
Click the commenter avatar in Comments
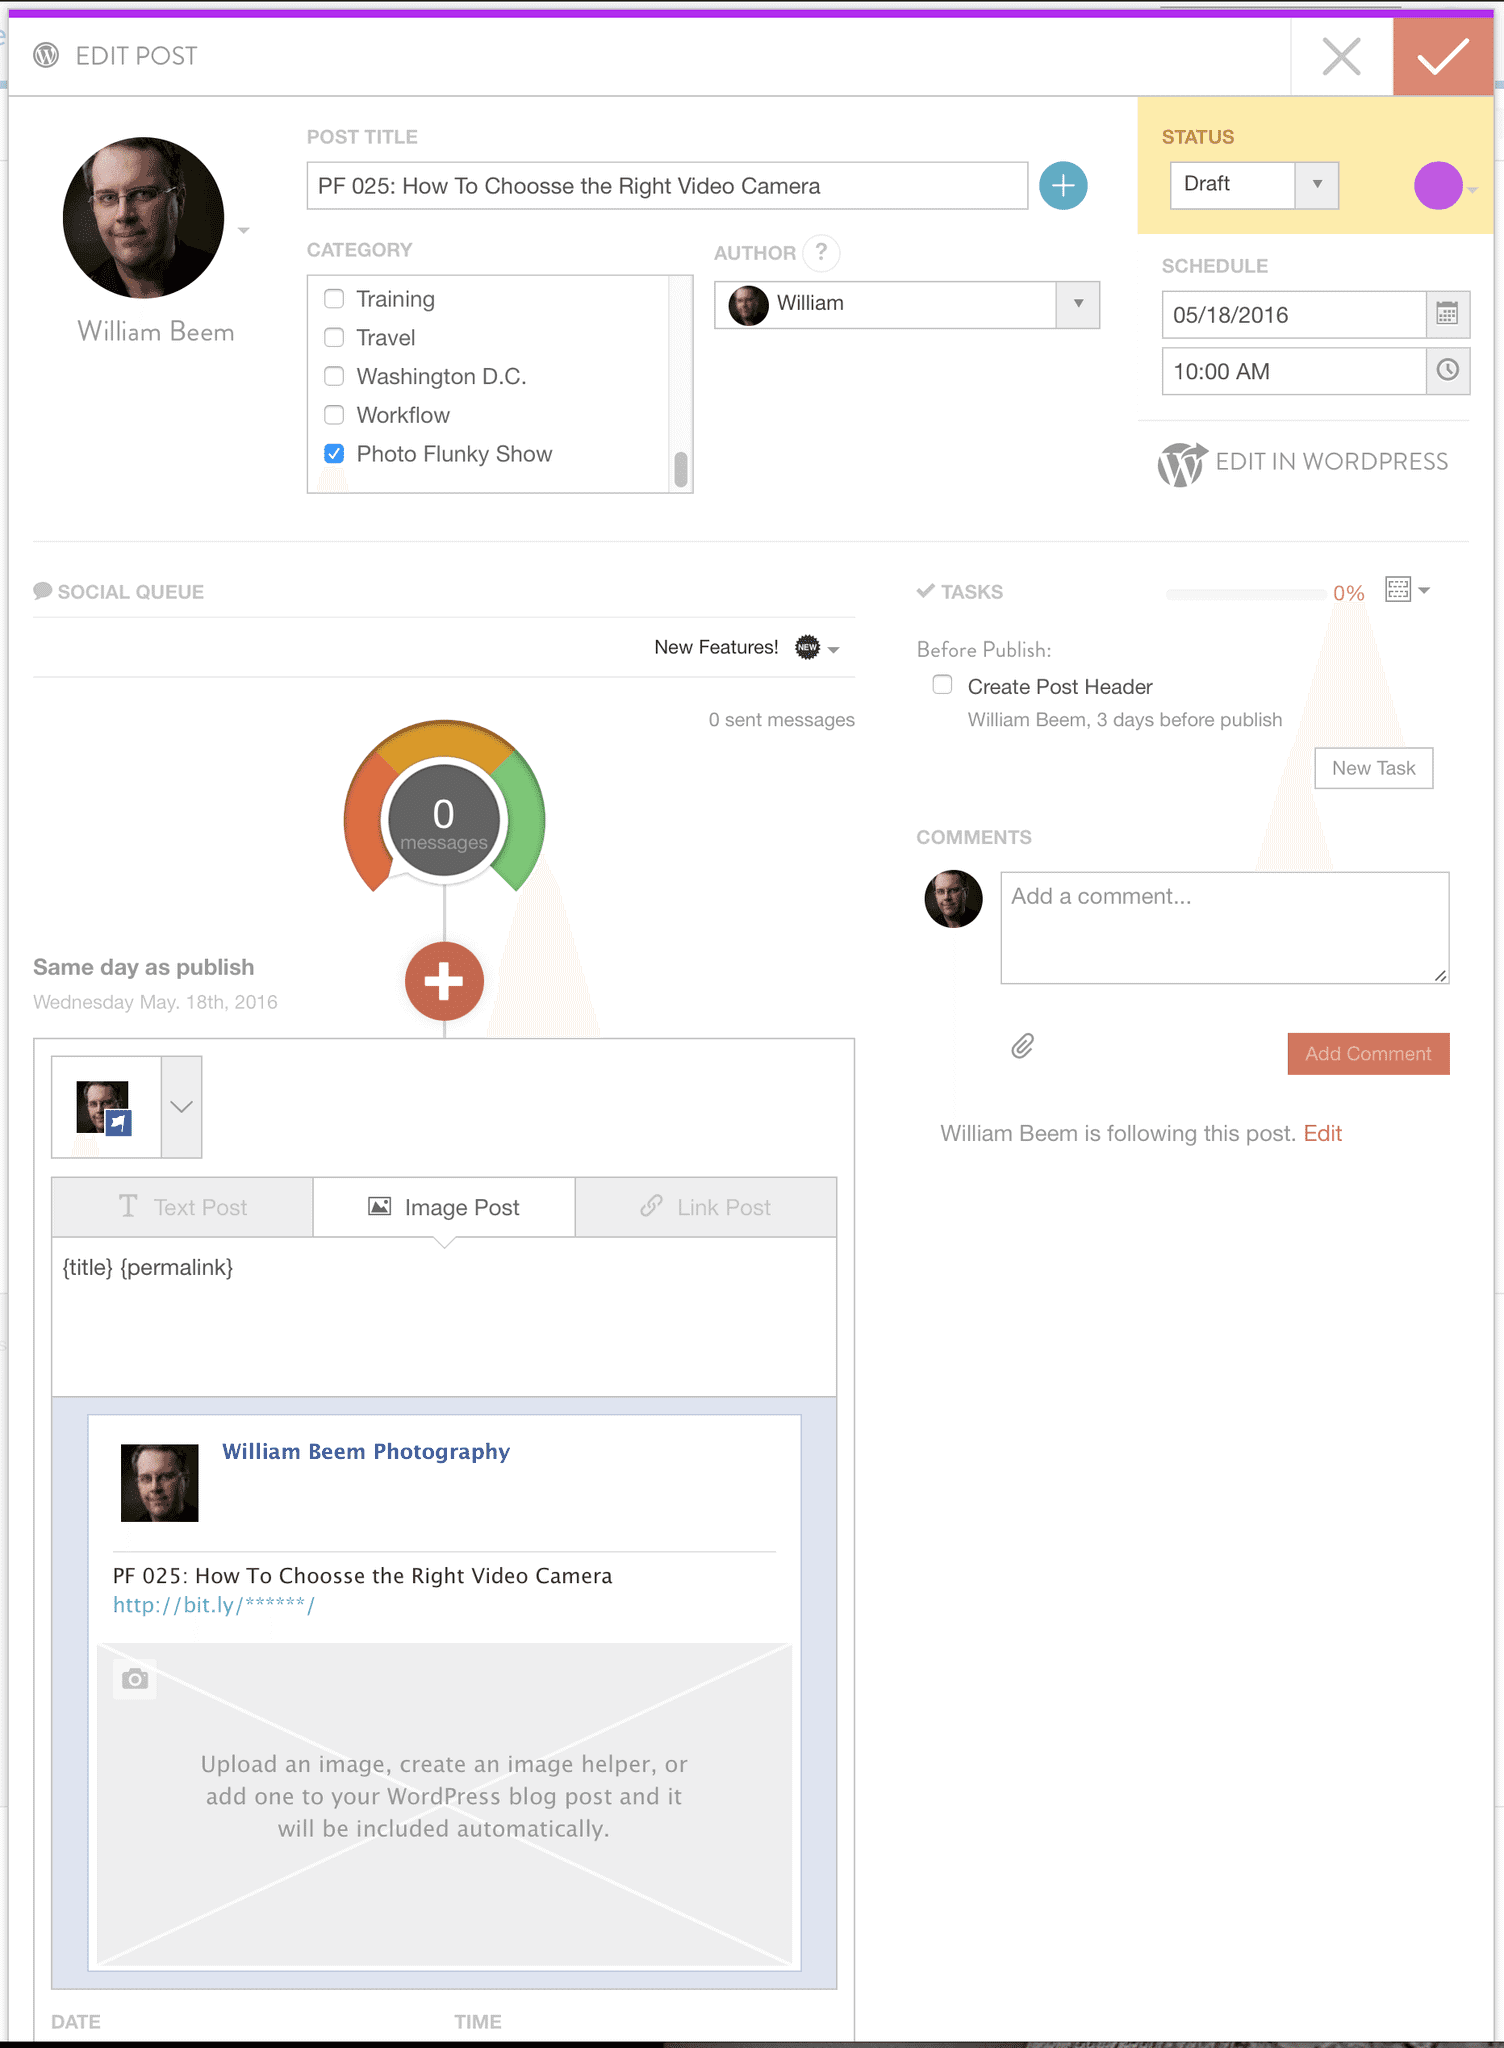pyautogui.click(x=953, y=899)
